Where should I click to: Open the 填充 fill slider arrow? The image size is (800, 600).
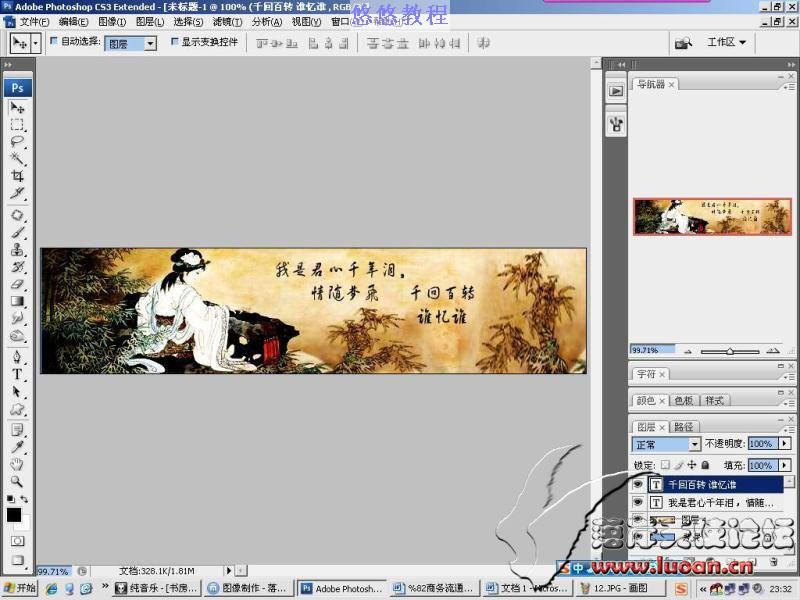785,465
